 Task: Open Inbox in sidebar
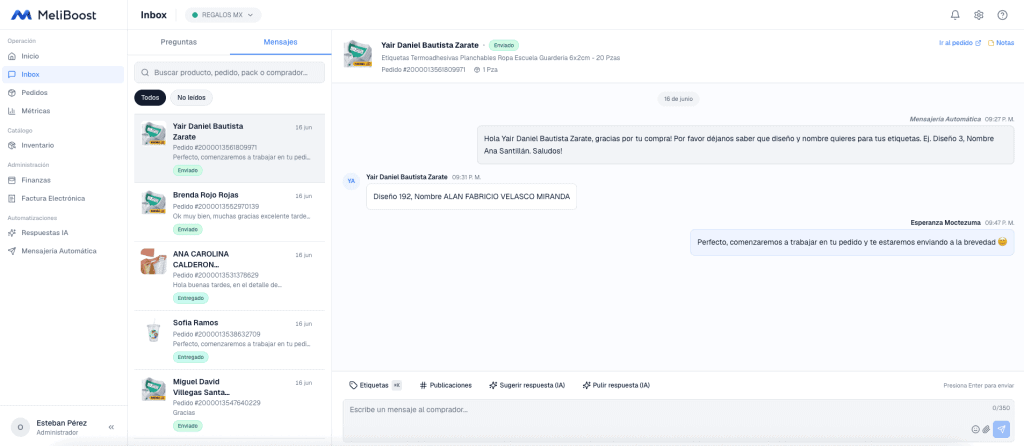pos(63,74)
